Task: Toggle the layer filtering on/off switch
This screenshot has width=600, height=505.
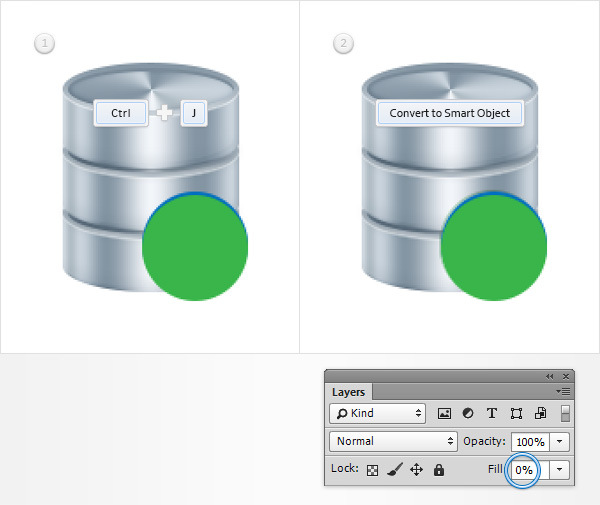Action: click(x=565, y=413)
